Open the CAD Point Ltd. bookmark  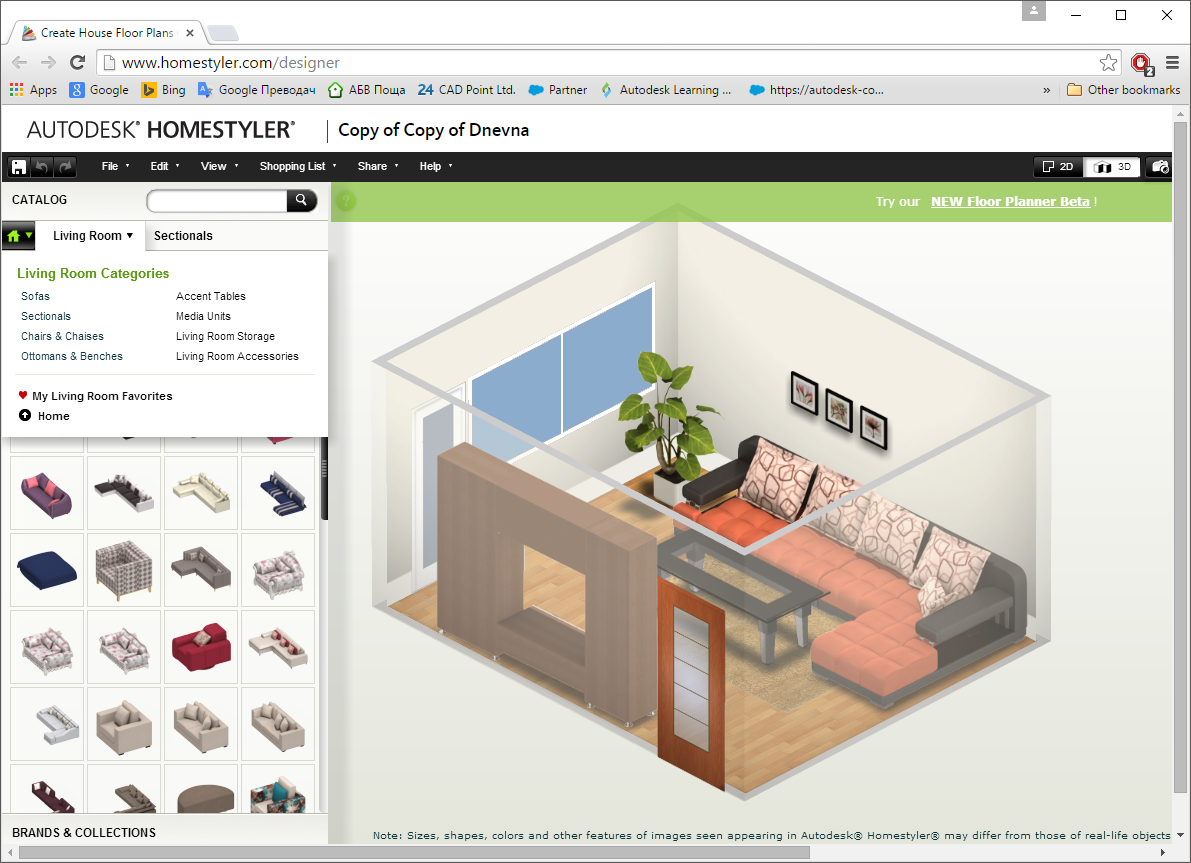(466, 90)
